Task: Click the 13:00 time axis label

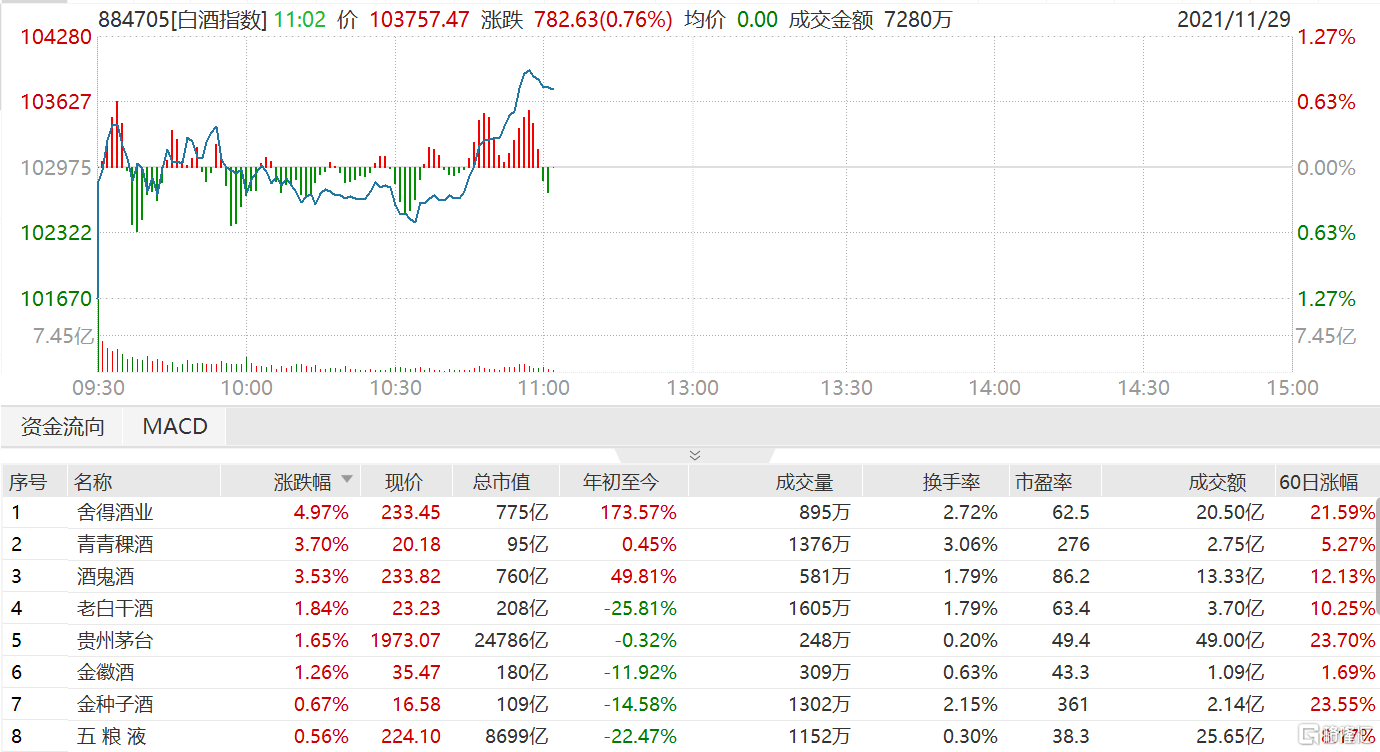Action: [693, 388]
